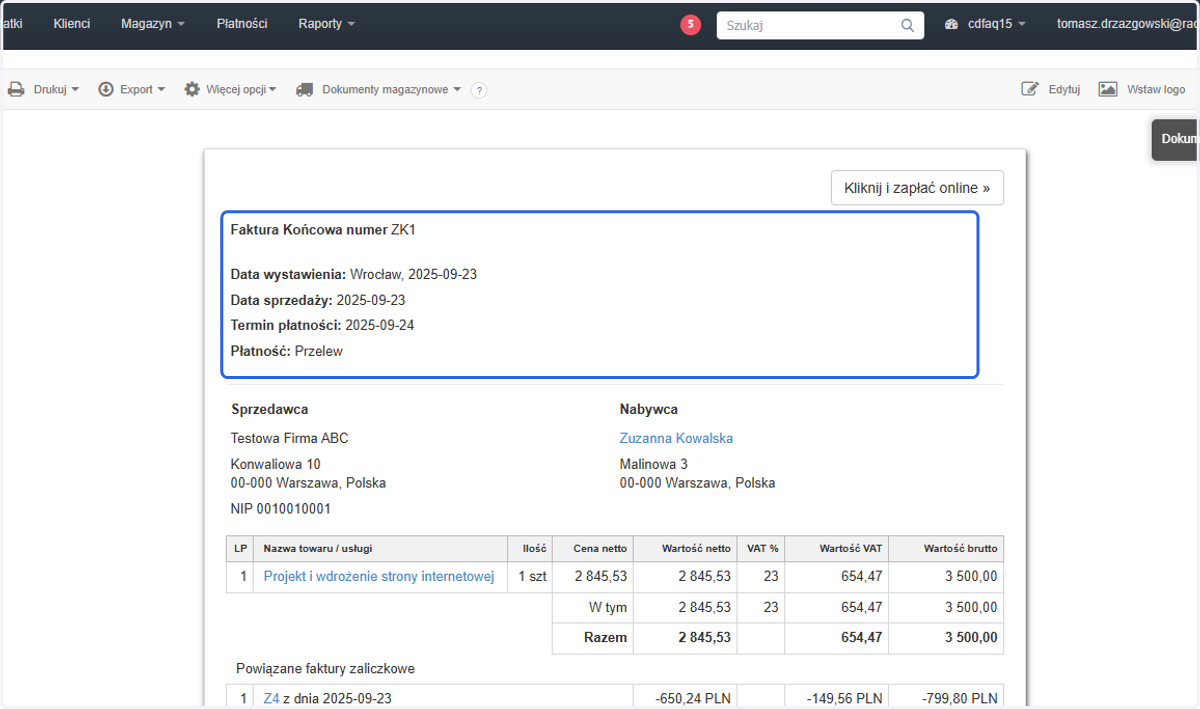
Task: Click the Płatność: Przelew line
Action: tap(286, 351)
